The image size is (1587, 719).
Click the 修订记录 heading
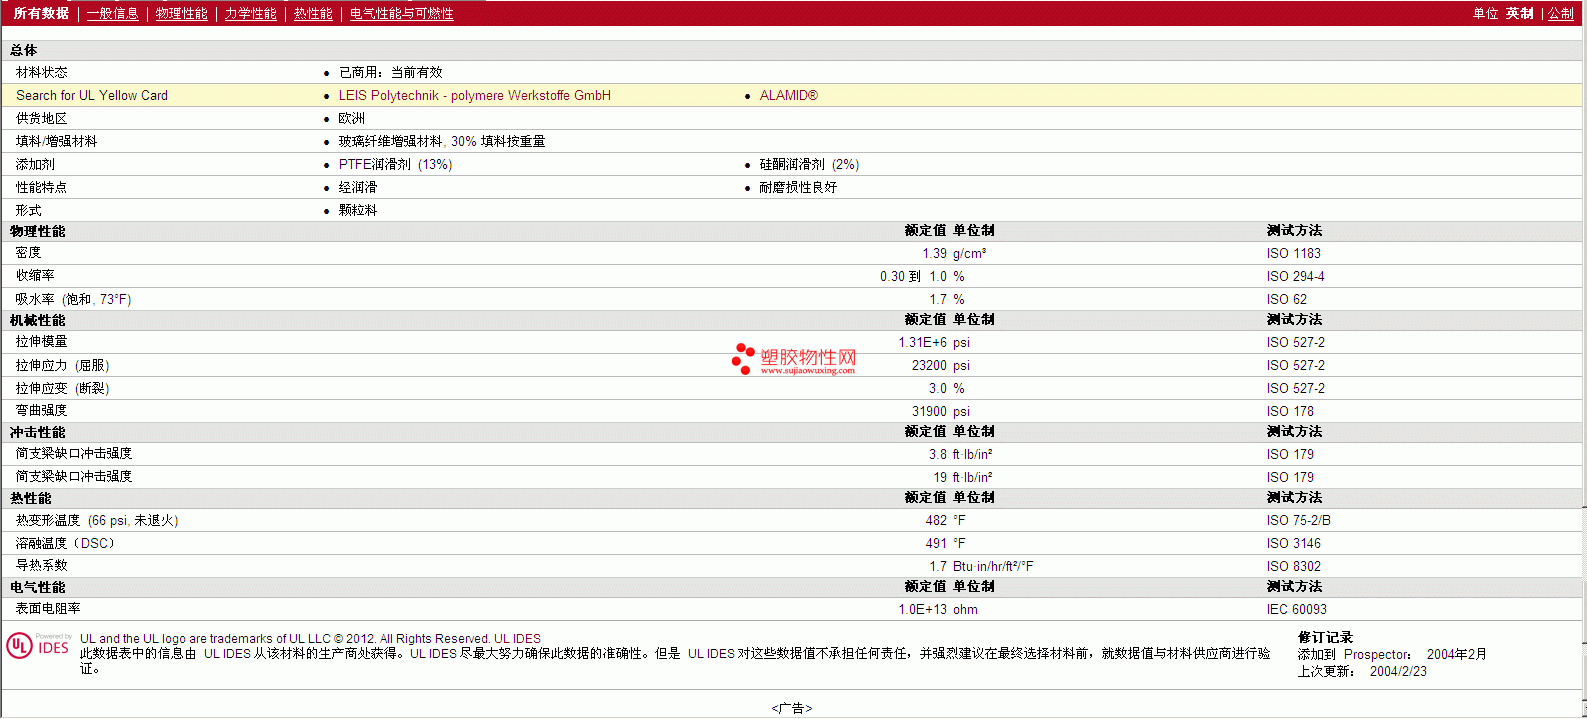pos(1325,637)
